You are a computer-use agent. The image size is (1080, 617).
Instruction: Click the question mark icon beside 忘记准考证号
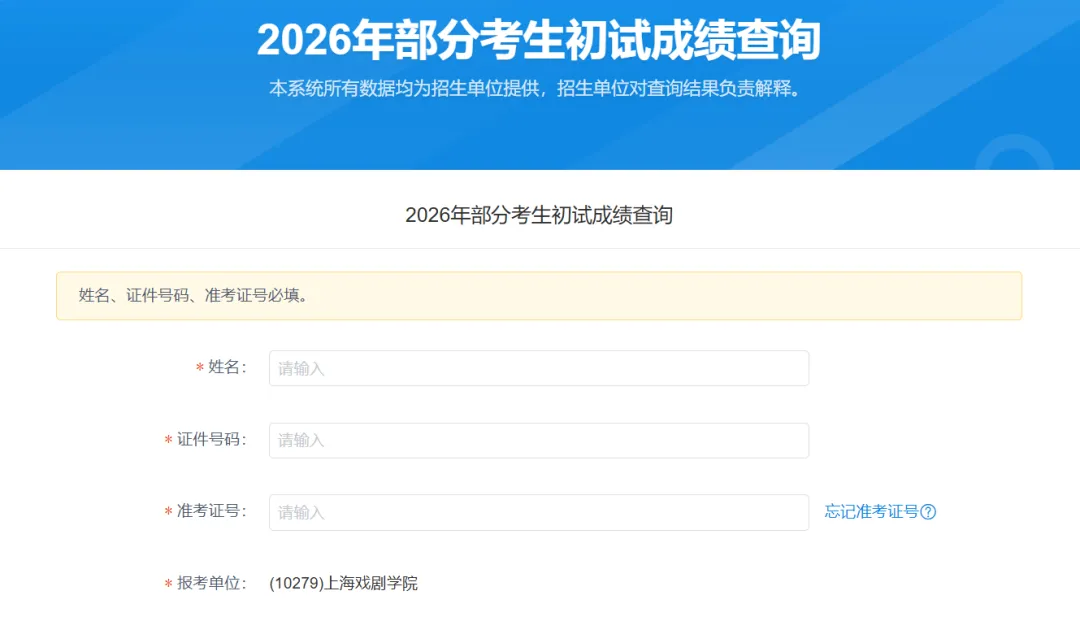tap(928, 512)
